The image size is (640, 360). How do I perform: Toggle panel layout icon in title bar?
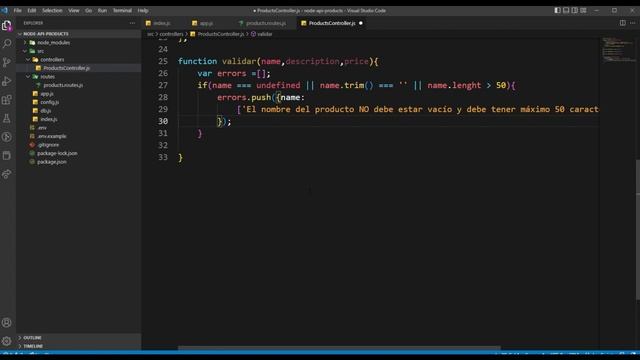click(x=566, y=10)
